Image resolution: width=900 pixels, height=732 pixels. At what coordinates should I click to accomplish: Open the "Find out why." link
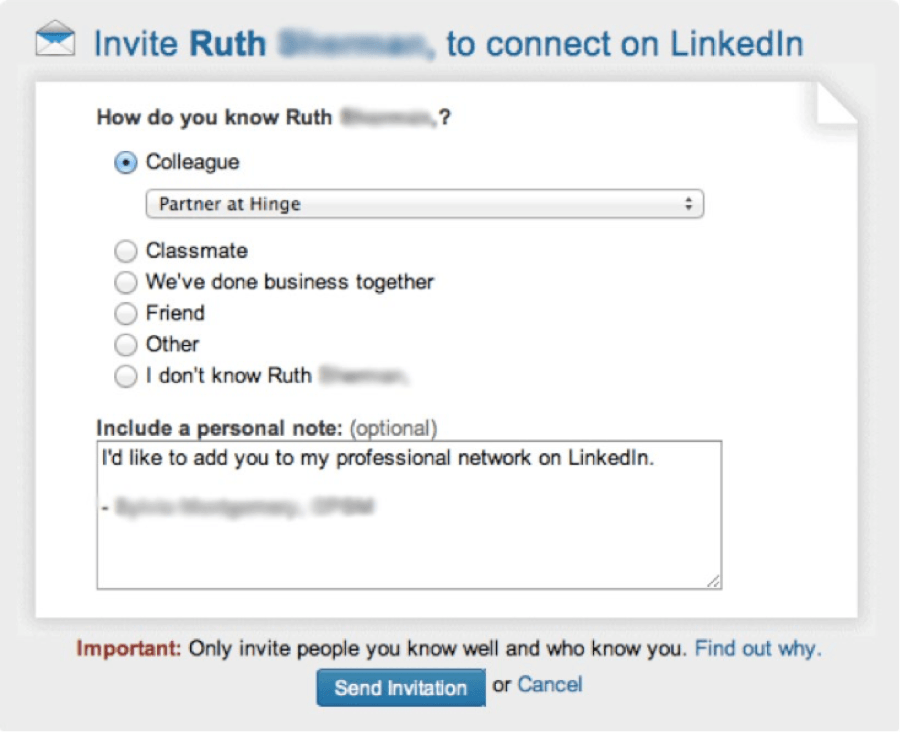click(x=758, y=649)
